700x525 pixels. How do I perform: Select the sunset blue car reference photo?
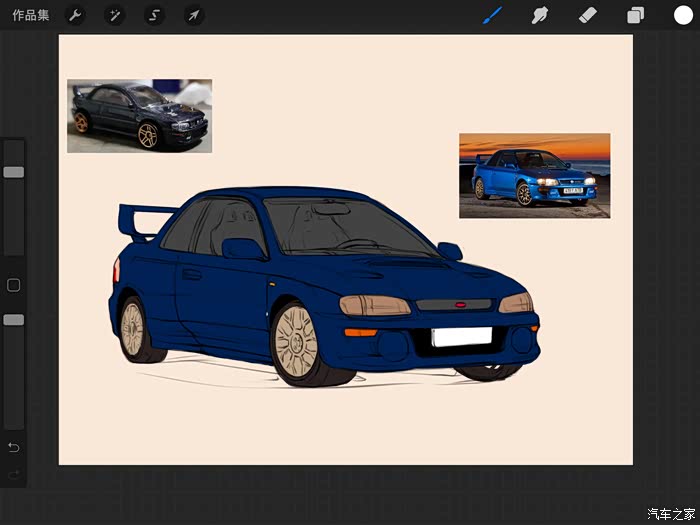534,176
